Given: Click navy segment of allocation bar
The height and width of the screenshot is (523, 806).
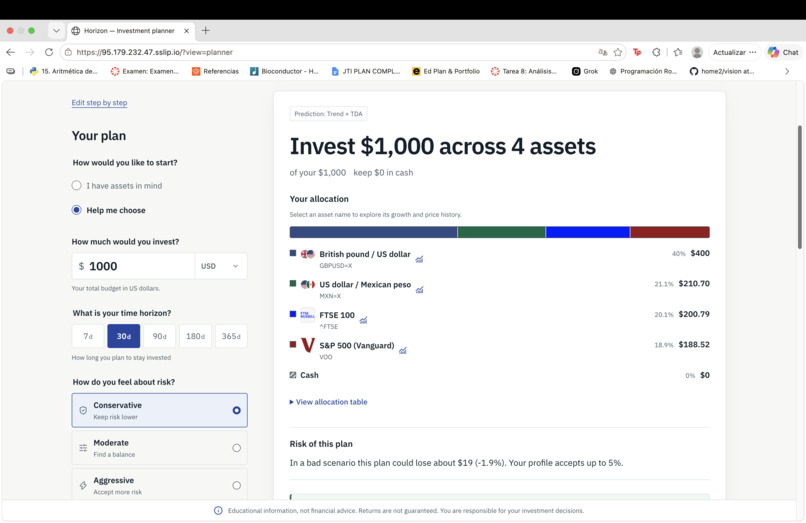Looking at the screenshot, I should [373, 232].
